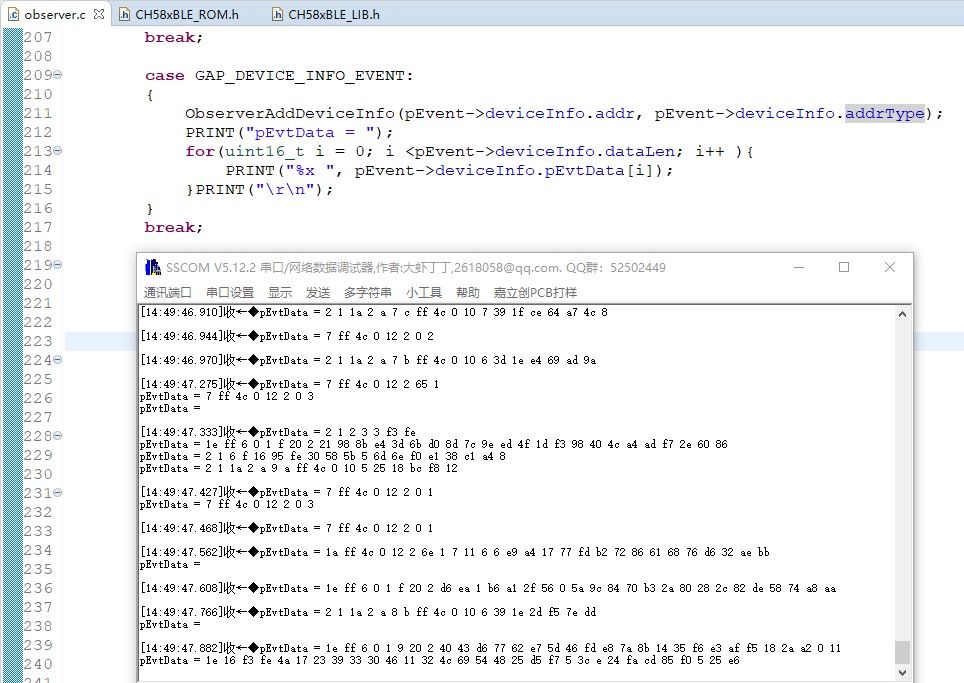Collapse the code block at line 209
The height and width of the screenshot is (683, 964).
point(58,75)
